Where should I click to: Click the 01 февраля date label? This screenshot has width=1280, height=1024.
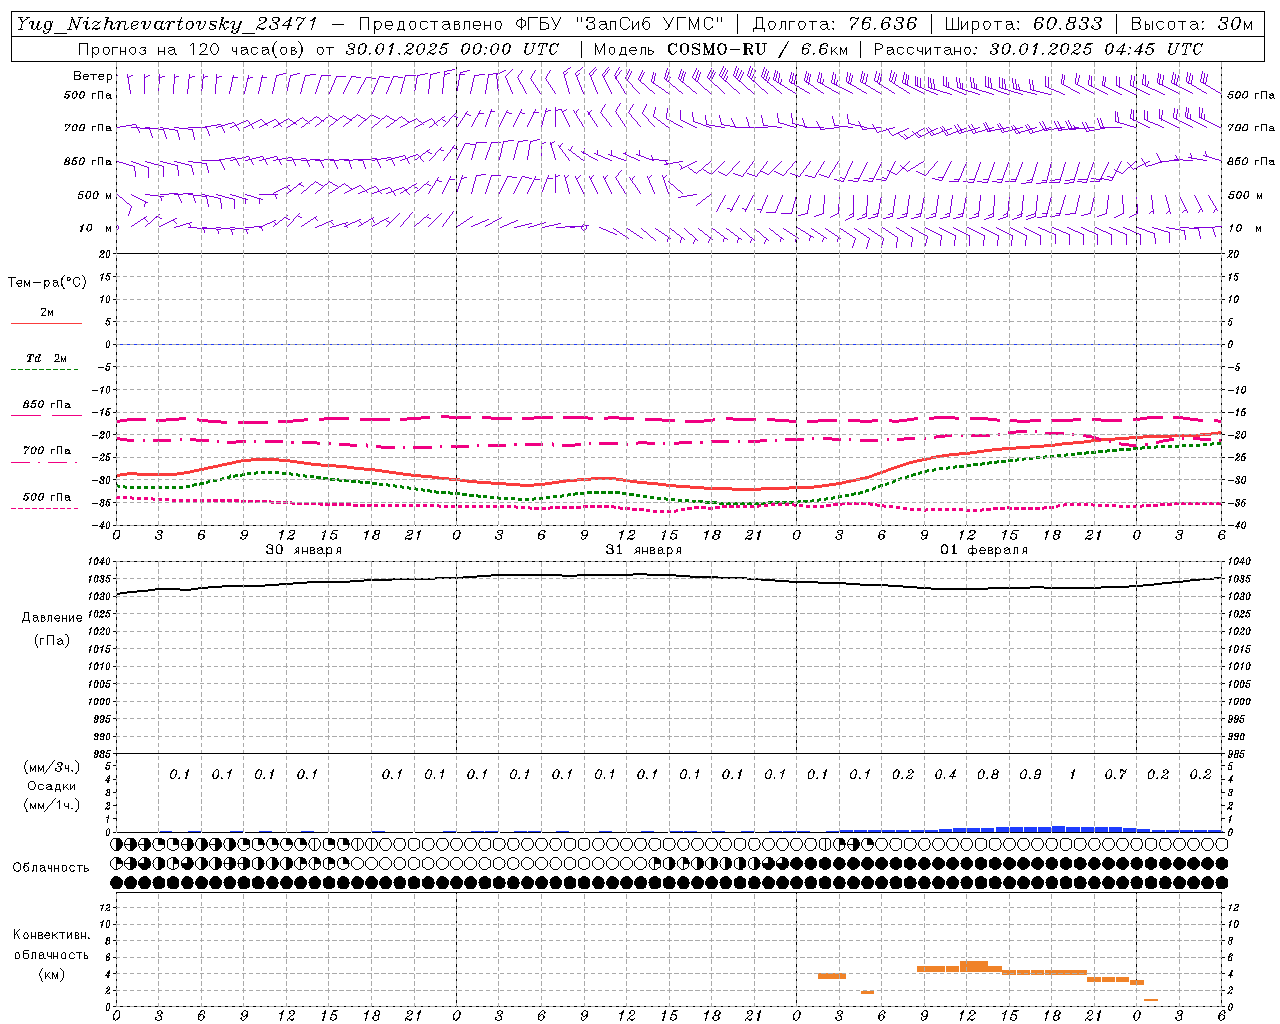(984, 549)
